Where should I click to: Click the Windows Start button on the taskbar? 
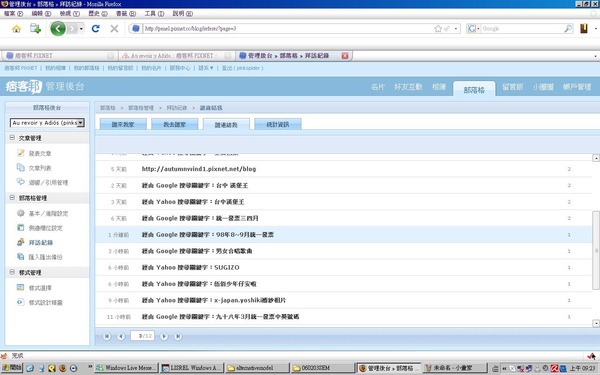(12, 368)
